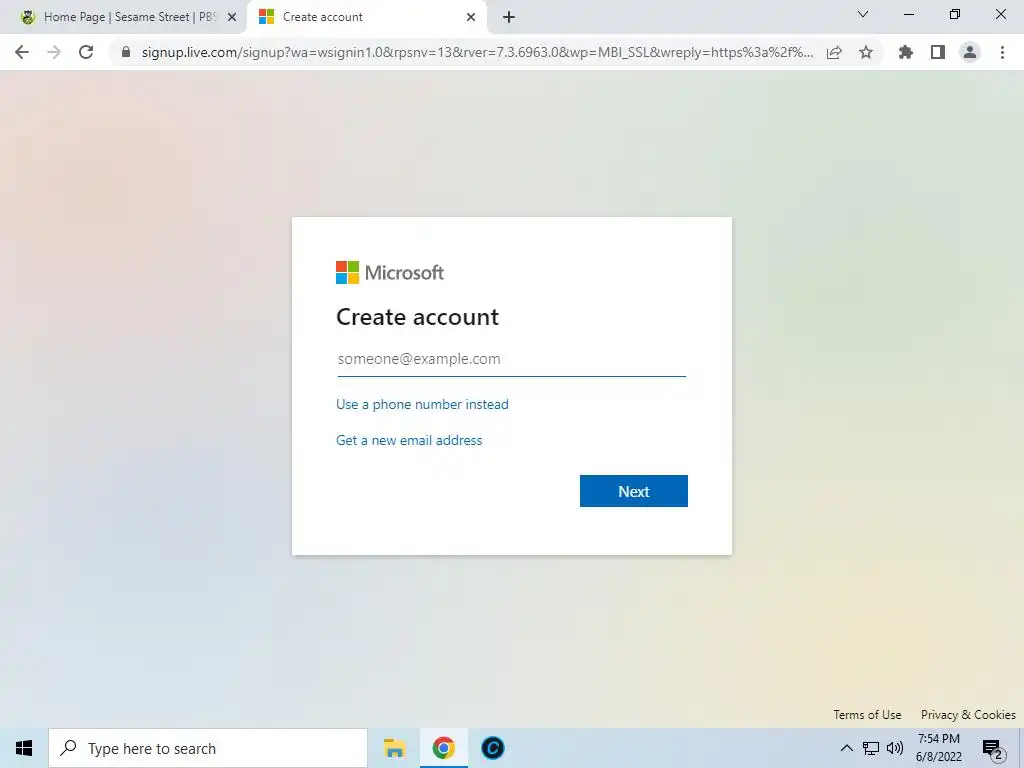Open the Chrome profile avatar menu

click(x=970, y=52)
